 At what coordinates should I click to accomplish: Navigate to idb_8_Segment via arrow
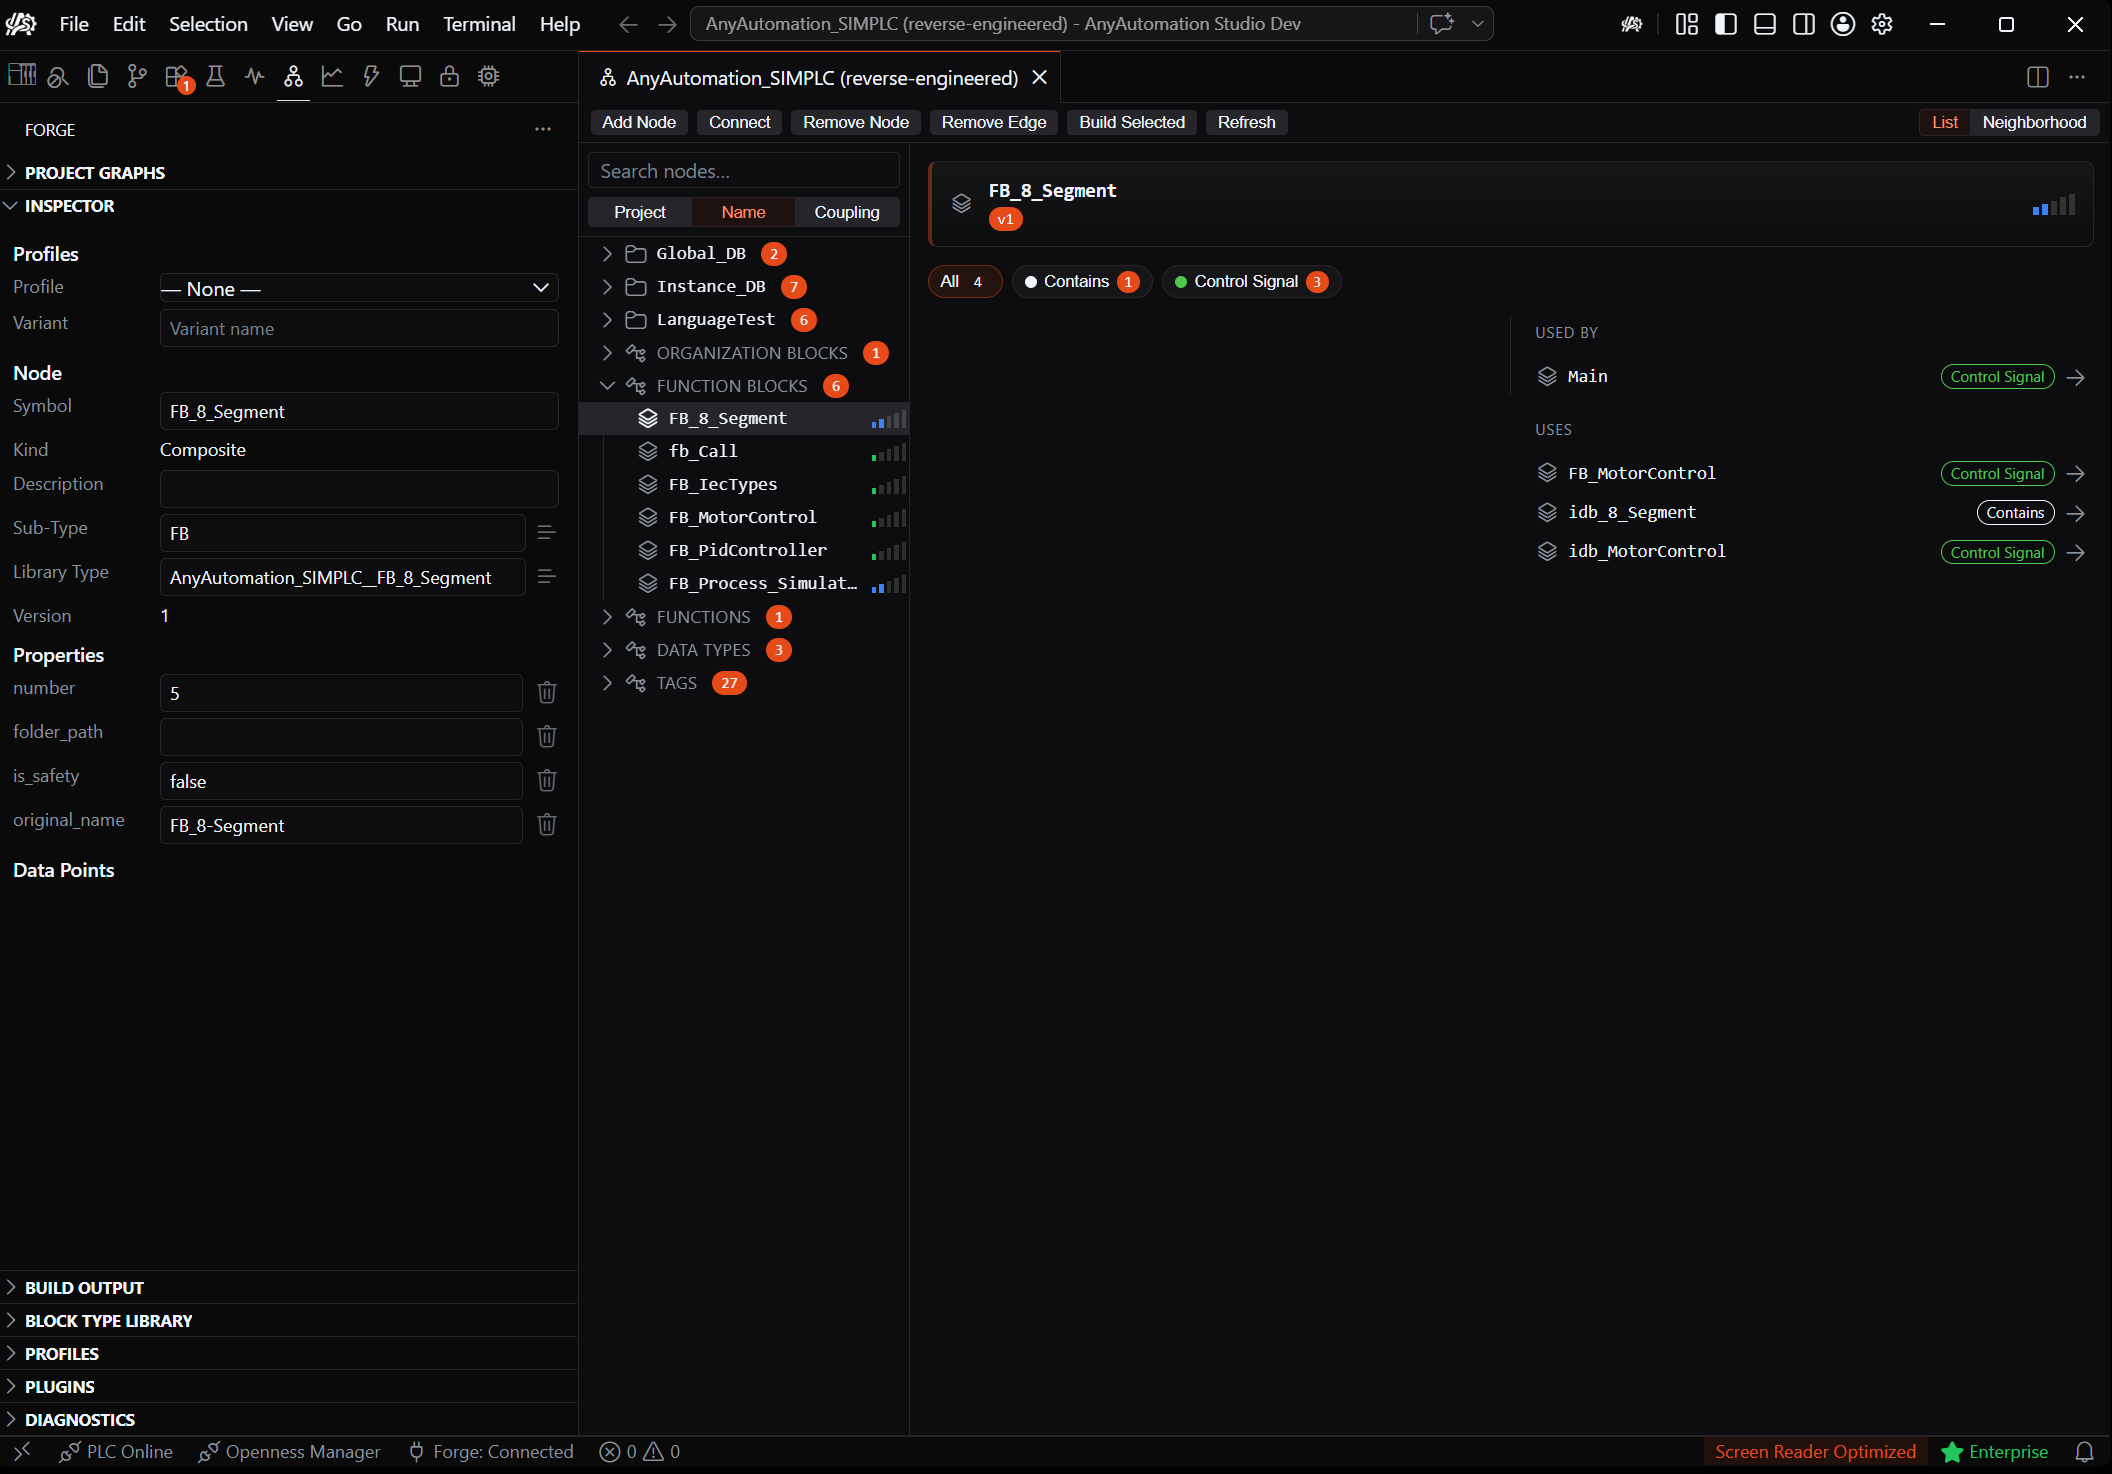tap(2076, 513)
